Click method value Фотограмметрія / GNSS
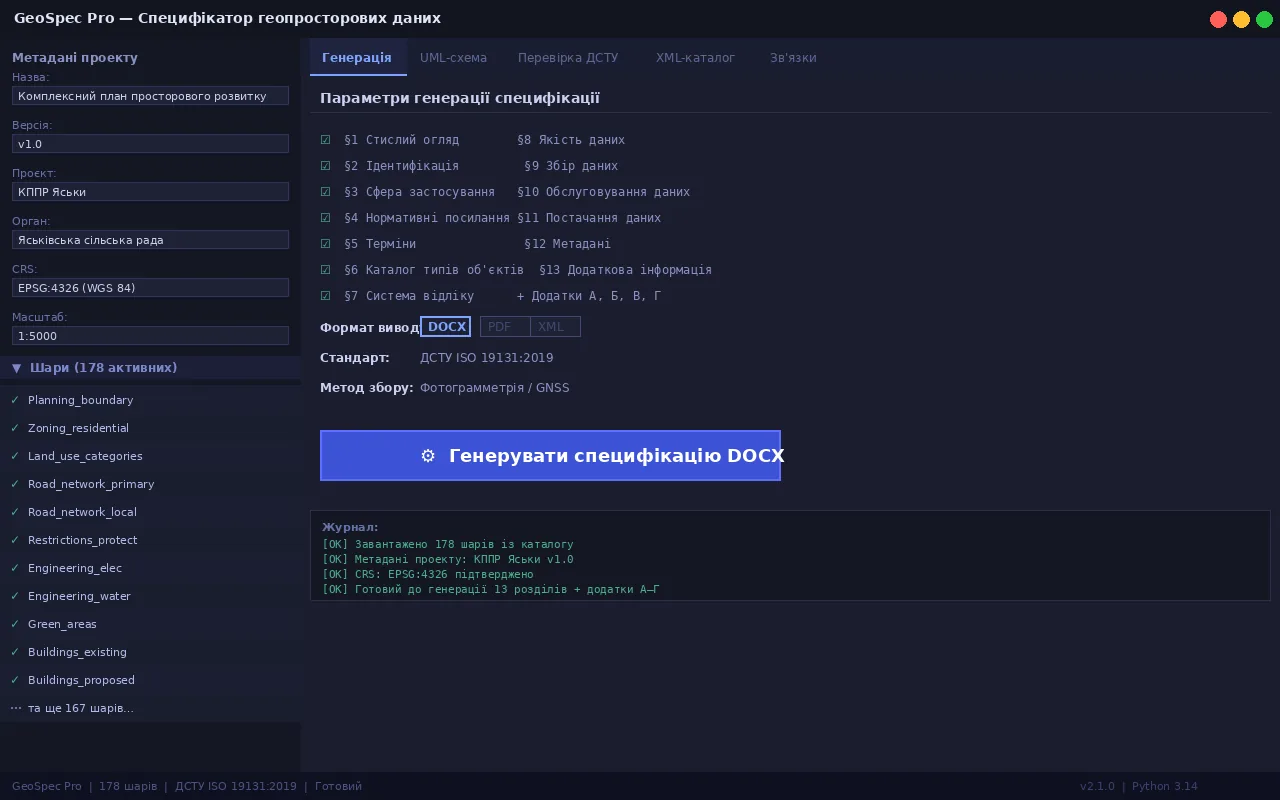This screenshot has height=800, width=1280. tap(495, 388)
